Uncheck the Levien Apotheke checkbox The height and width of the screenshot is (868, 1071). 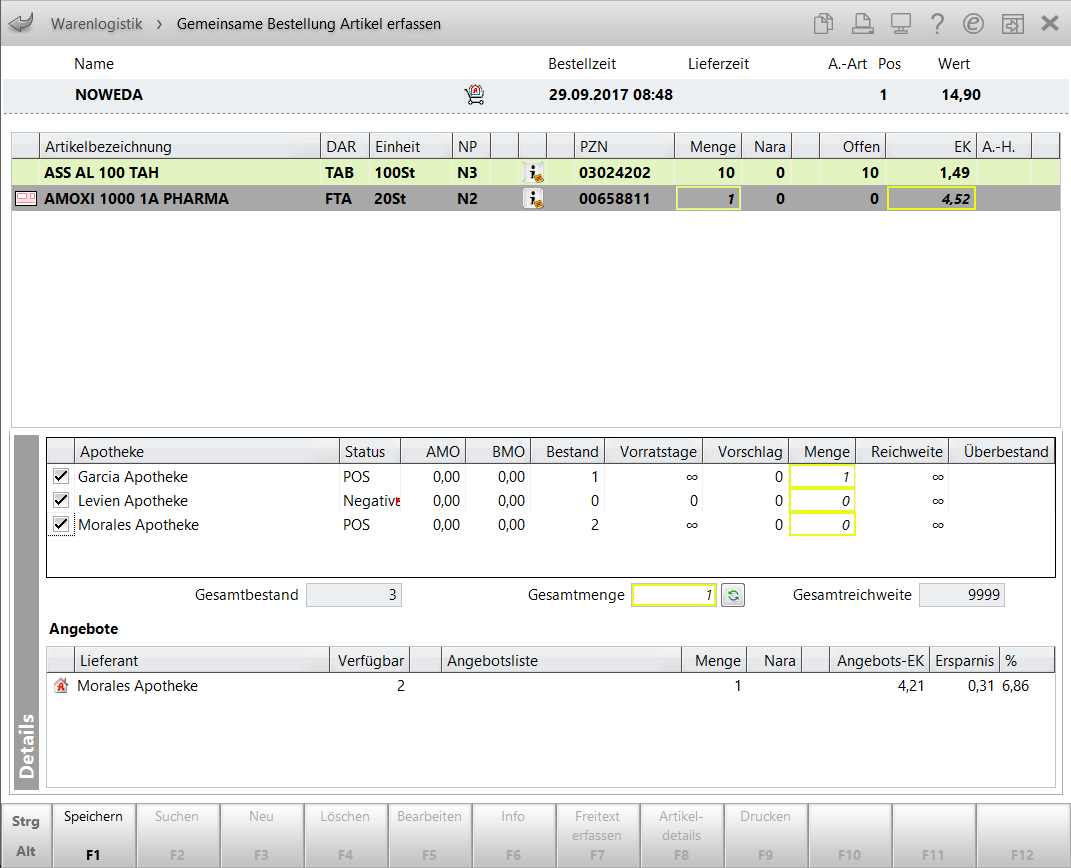(x=61, y=500)
